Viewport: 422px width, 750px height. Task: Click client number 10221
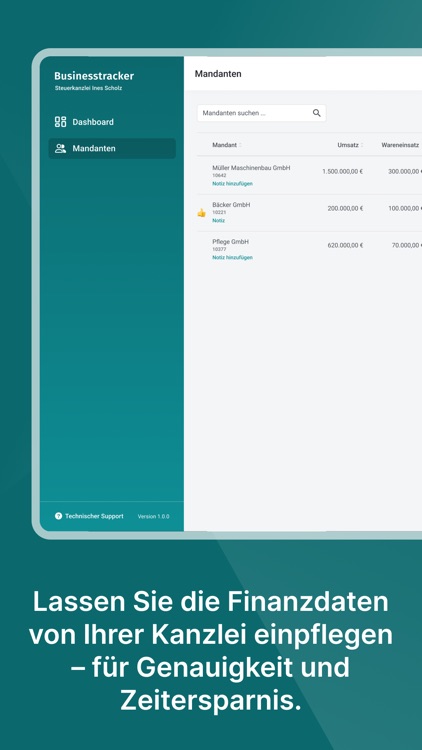click(x=219, y=212)
